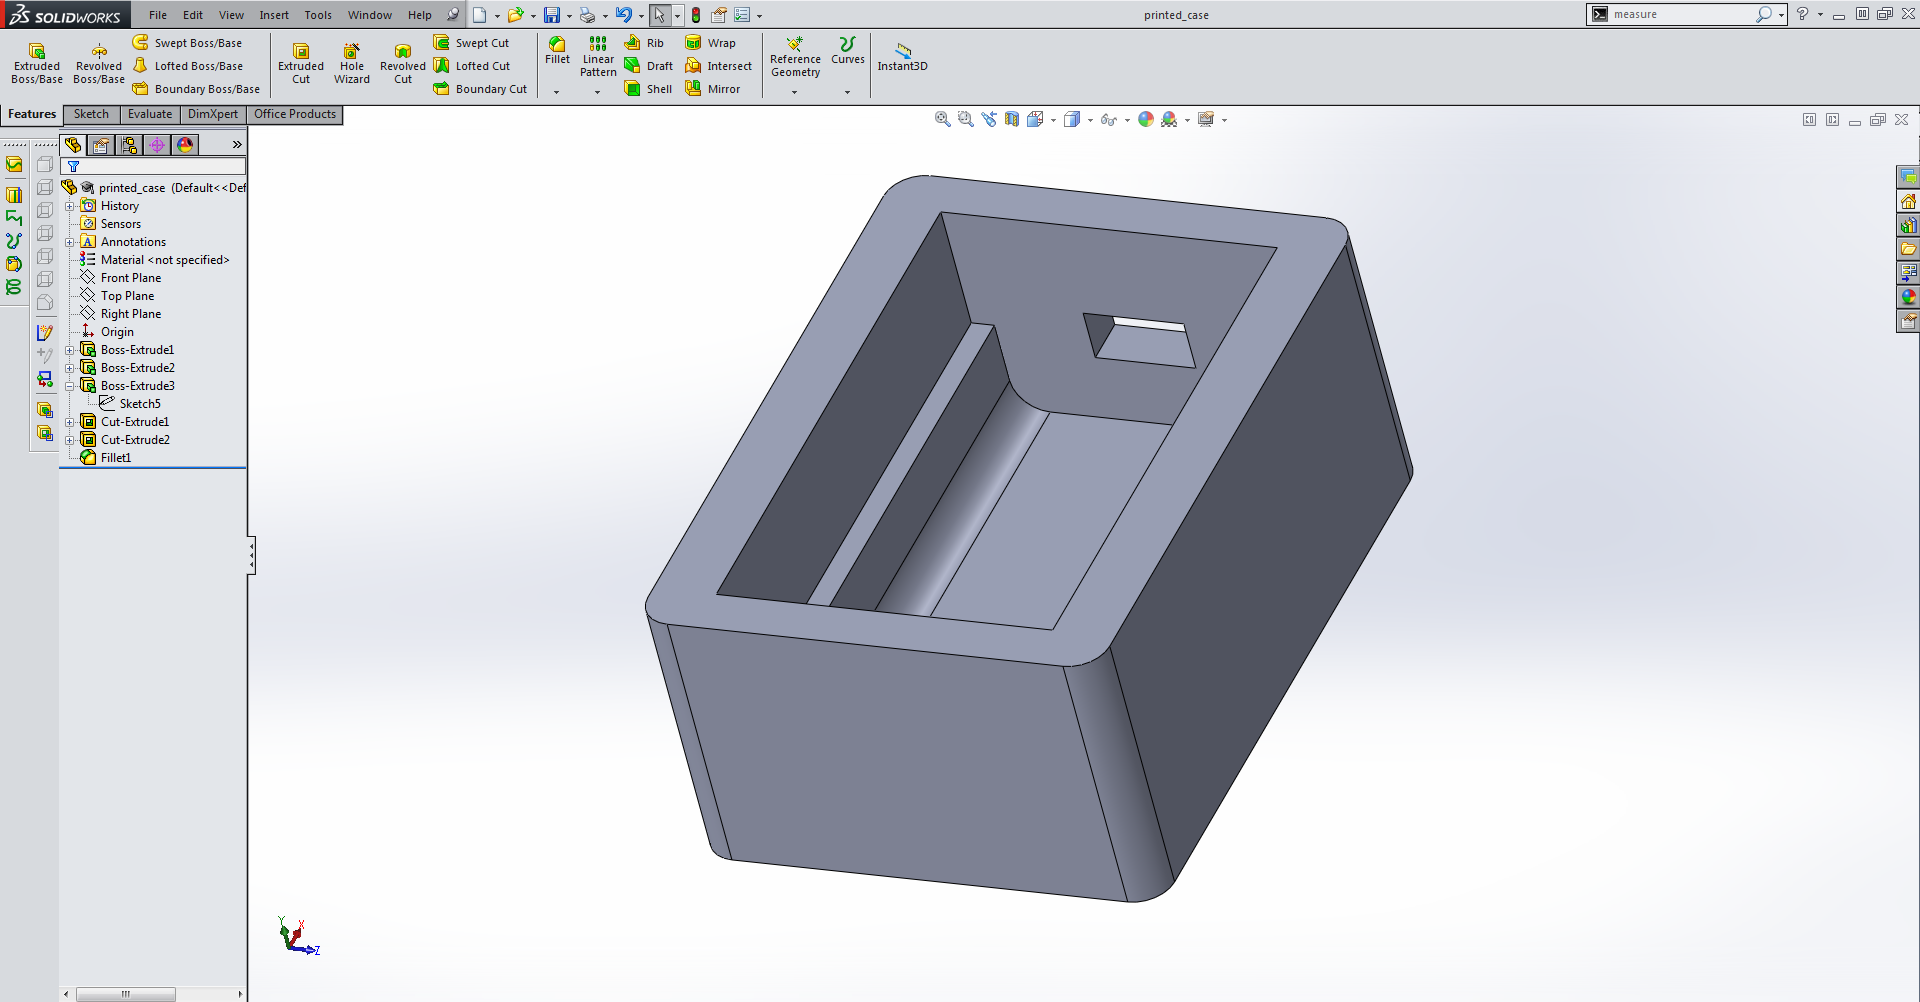Open Display Style dropdown arrow

1090,120
